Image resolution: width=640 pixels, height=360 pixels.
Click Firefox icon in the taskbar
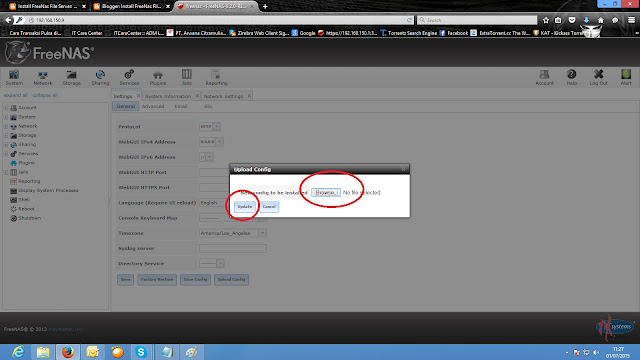click(x=68, y=352)
